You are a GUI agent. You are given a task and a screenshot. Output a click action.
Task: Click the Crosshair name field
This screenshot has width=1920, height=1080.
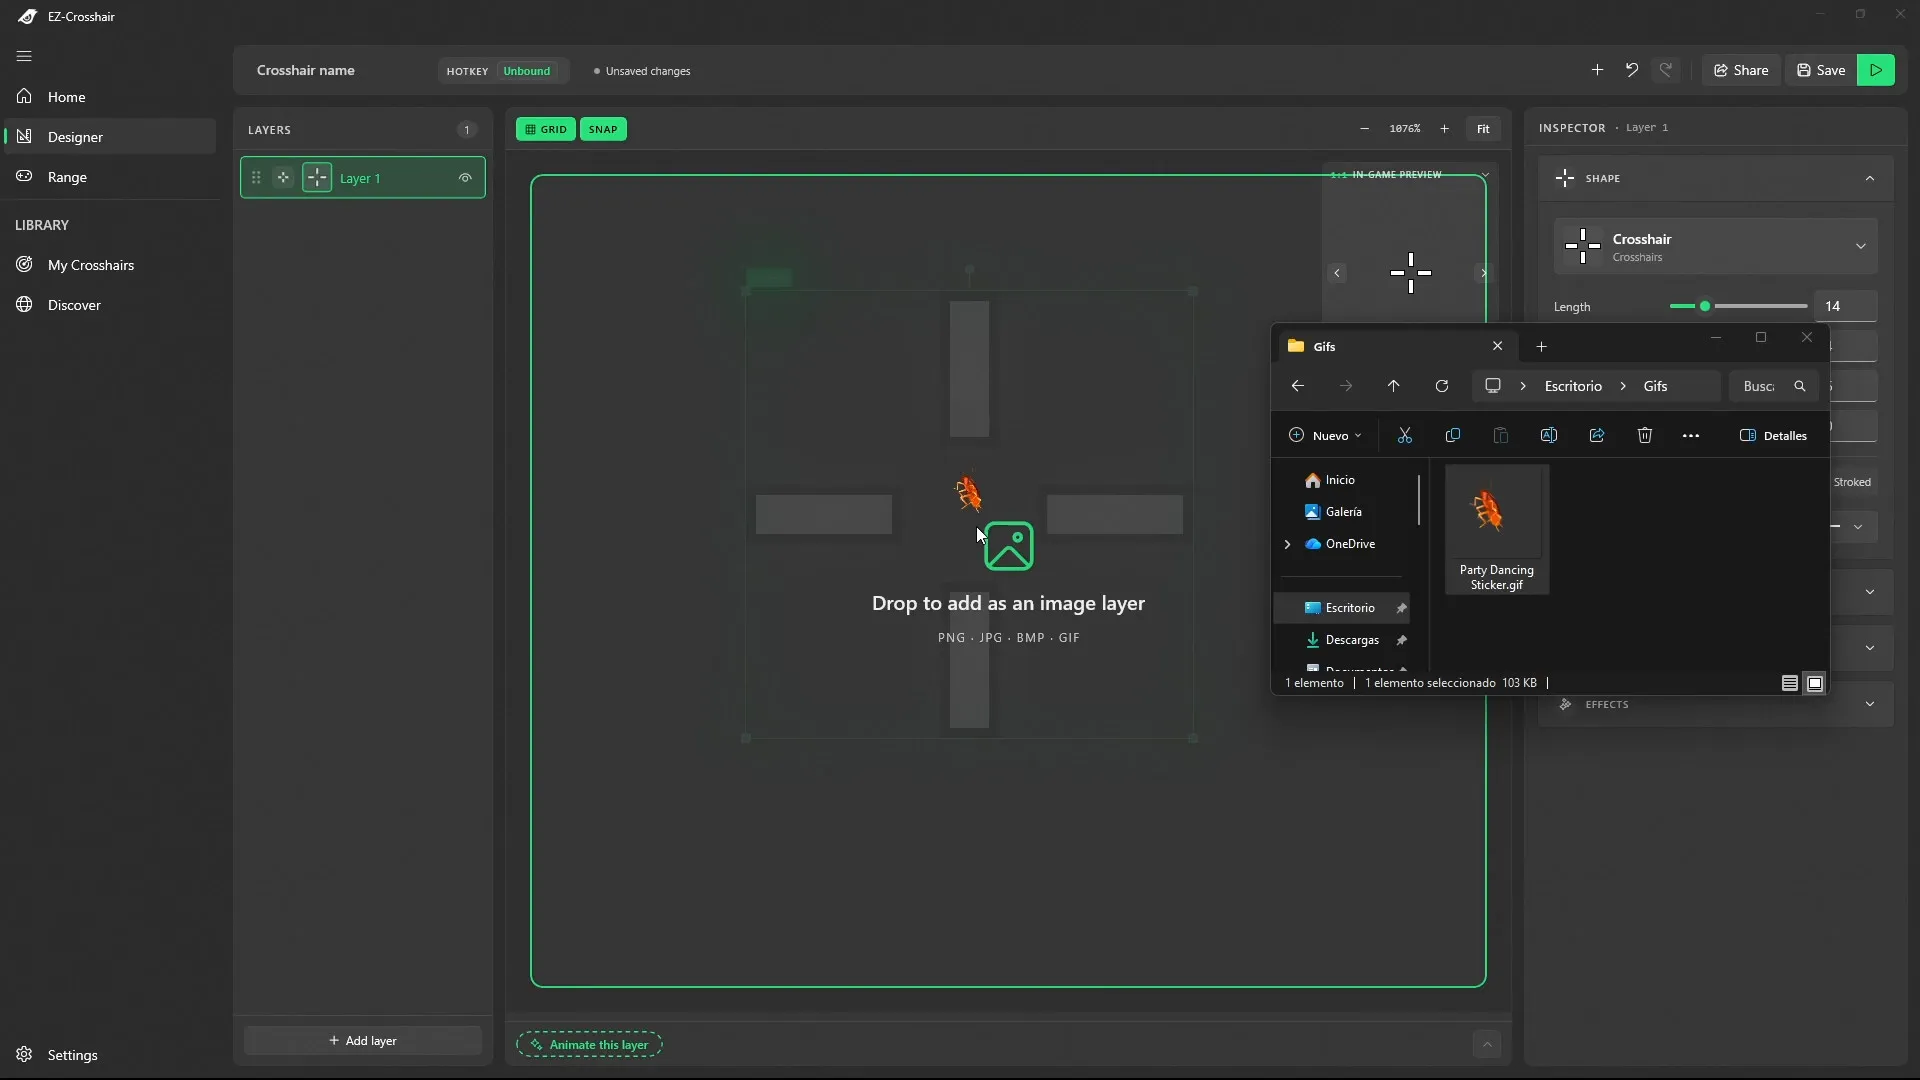(x=306, y=70)
